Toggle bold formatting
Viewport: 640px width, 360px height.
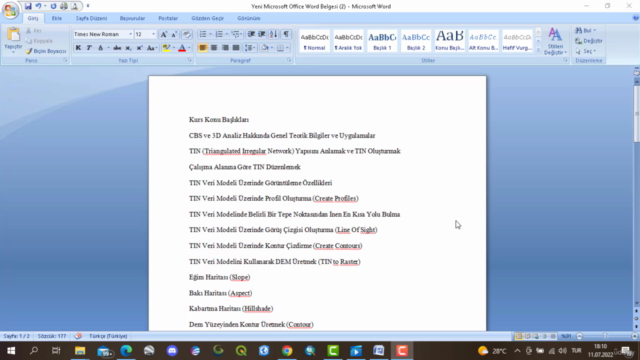(78, 48)
